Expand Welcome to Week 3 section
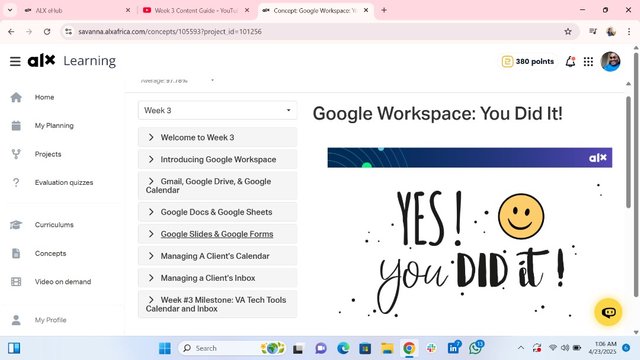640x360 pixels. [x=218, y=137]
